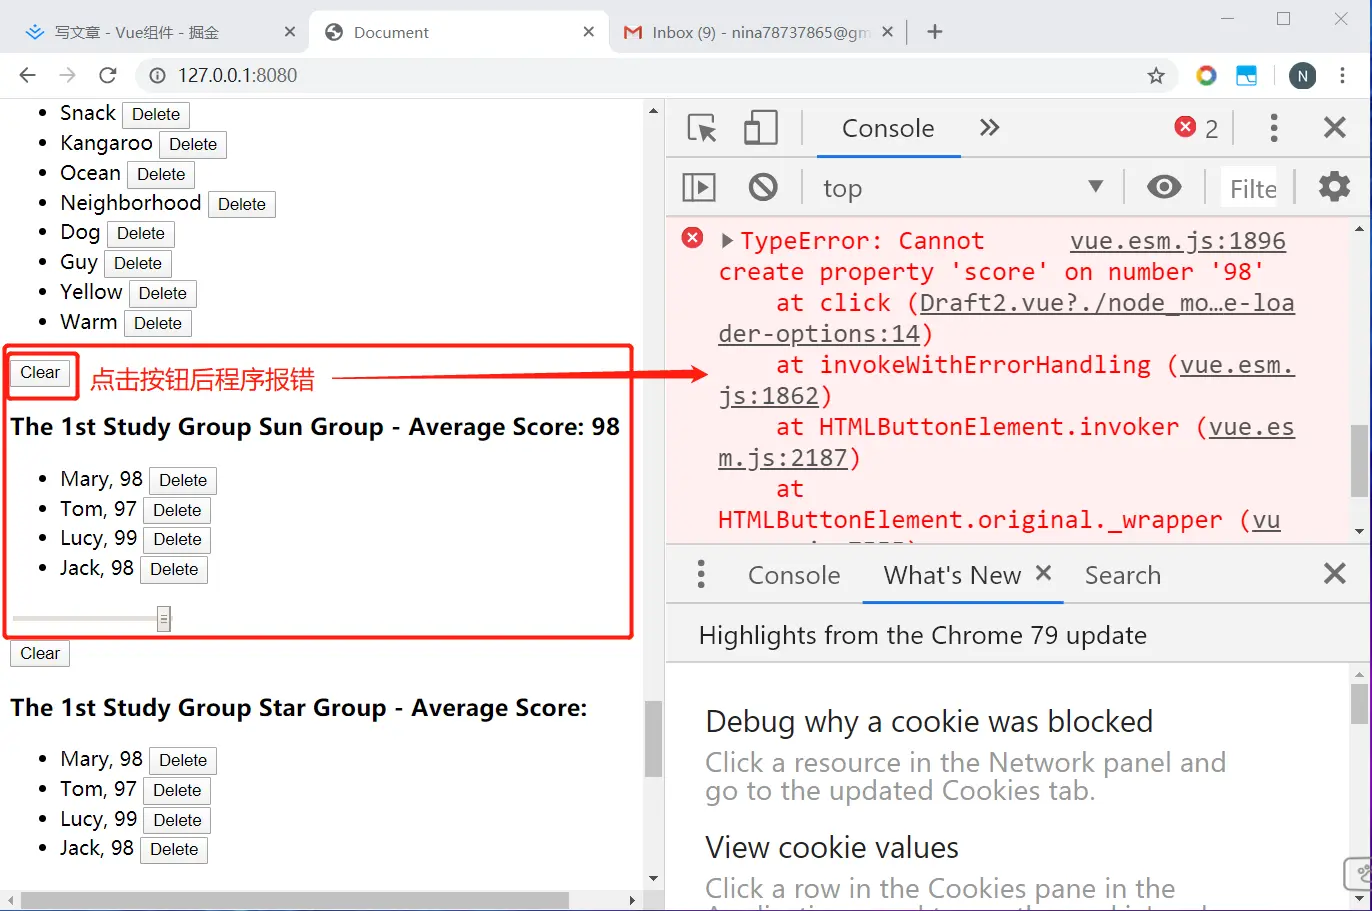
Task: Reload the current page
Action: [x=108, y=75]
